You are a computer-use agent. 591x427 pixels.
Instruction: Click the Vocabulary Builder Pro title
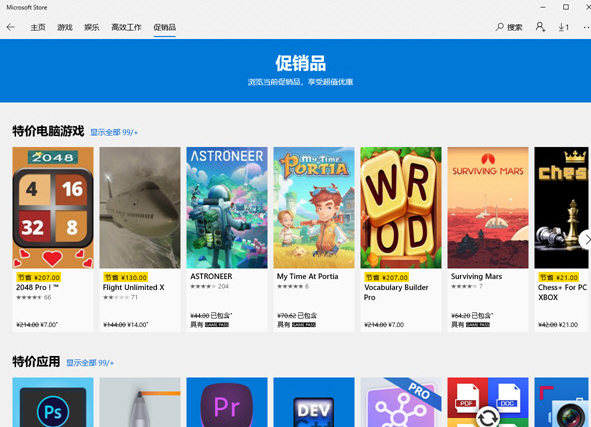[396, 292]
